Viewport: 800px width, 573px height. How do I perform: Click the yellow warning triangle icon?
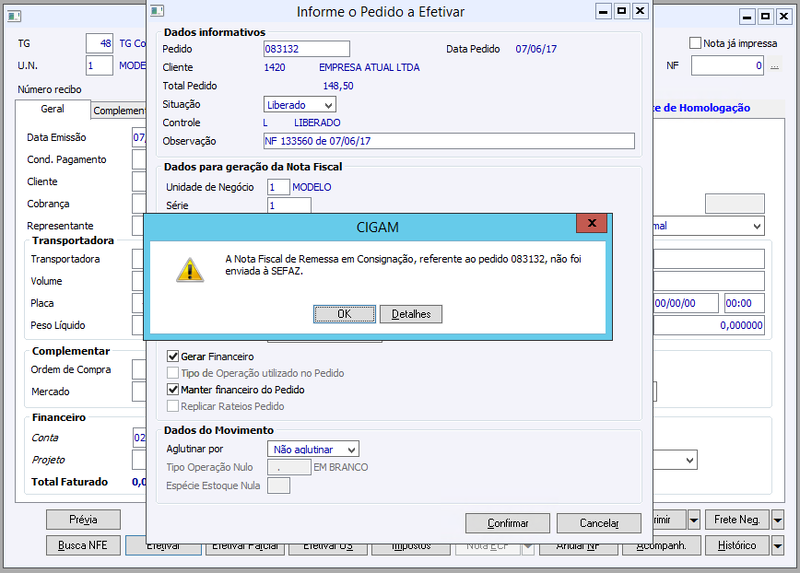190,270
